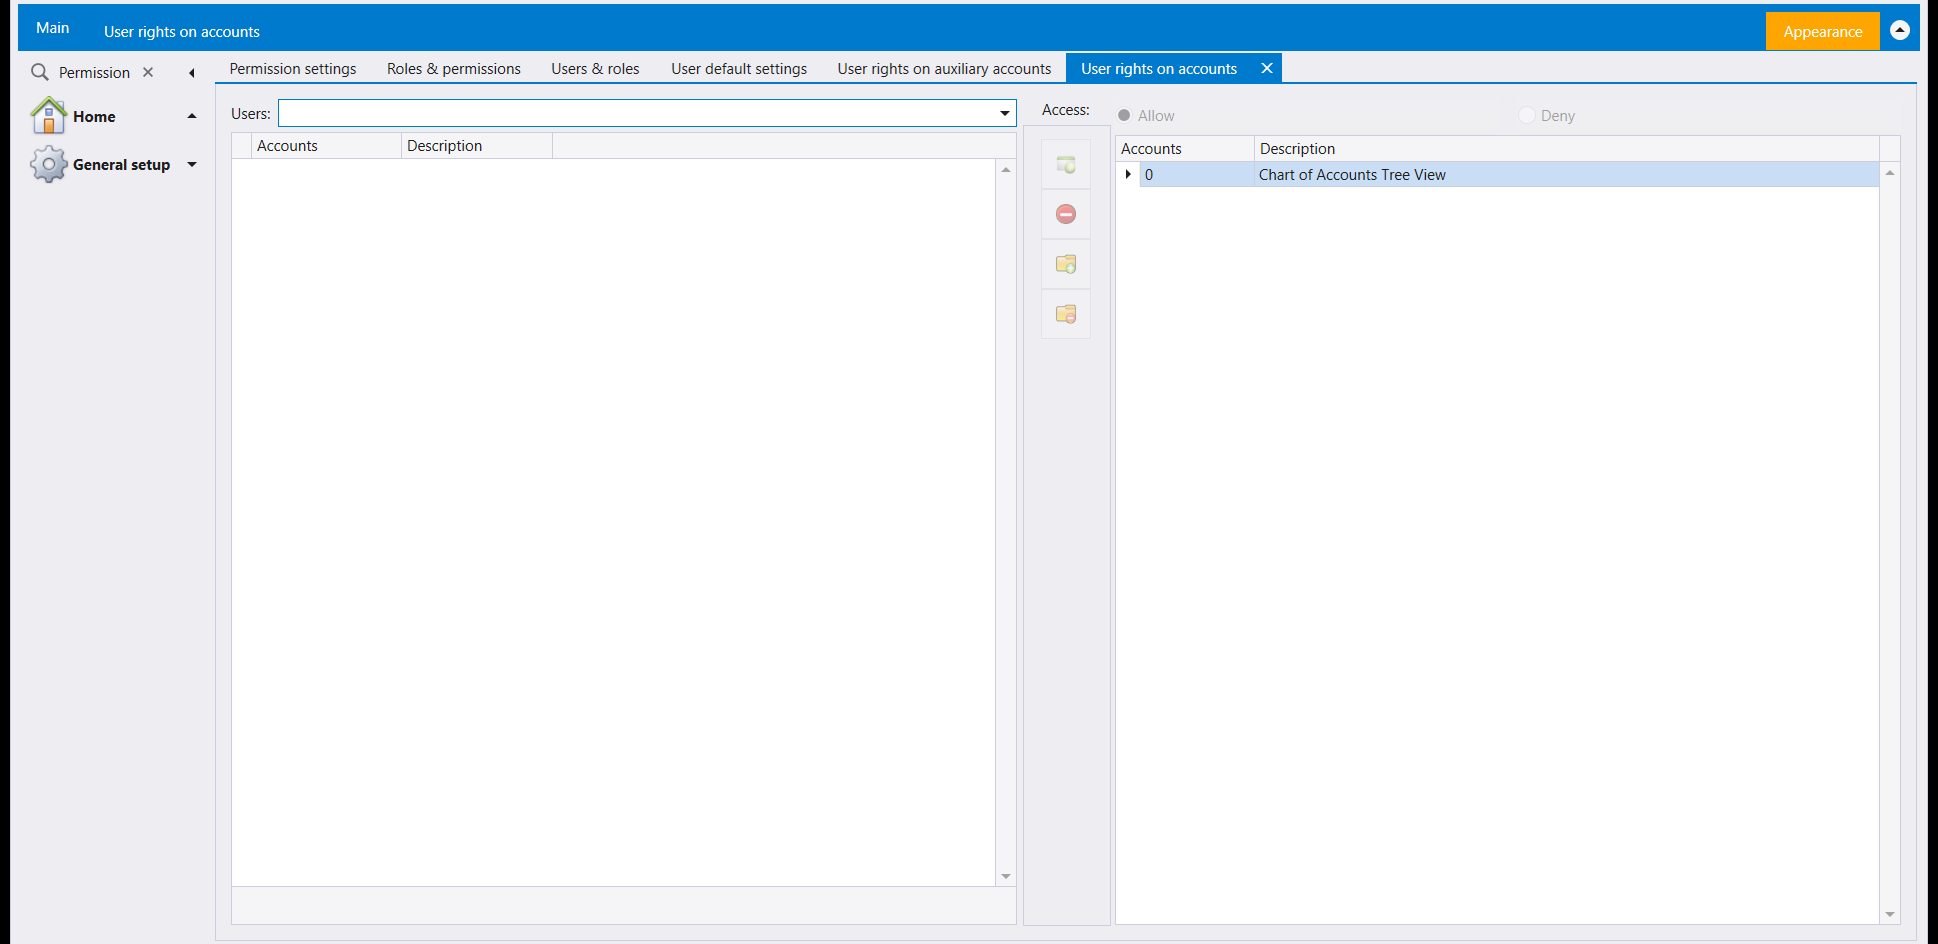This screenshot has height=944, width=1938.
Task: Click the left grid Description column header
Action: point(477,146)
